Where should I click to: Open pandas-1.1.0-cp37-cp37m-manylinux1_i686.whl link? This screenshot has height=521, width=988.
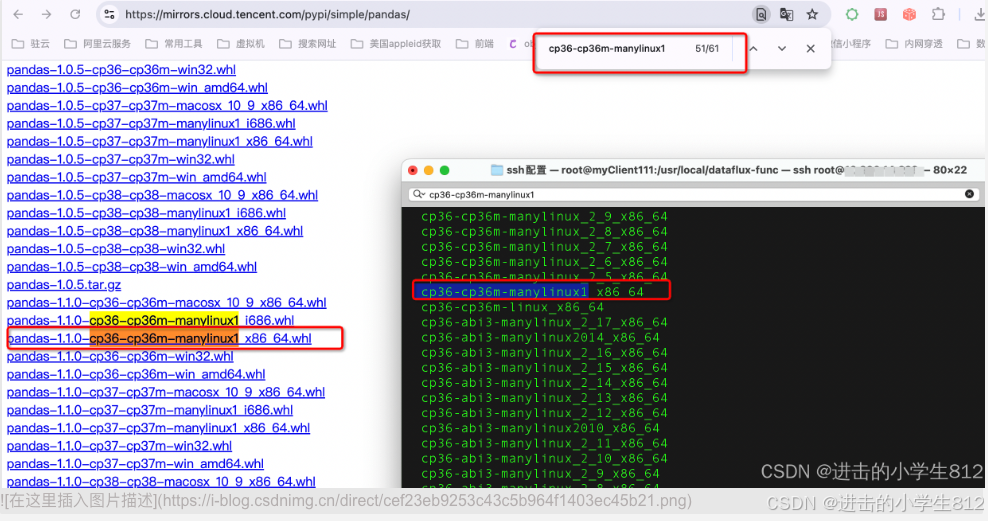coord(149,410)
